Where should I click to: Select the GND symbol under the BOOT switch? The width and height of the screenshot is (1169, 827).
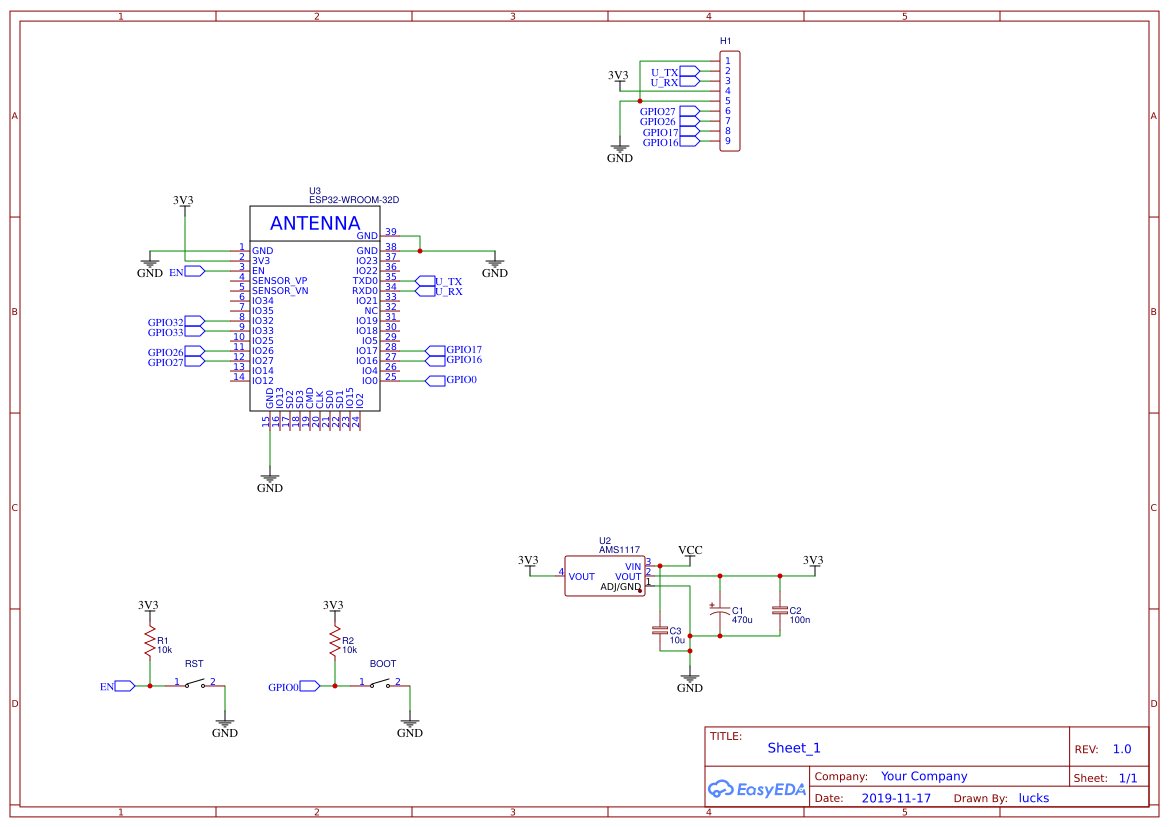click(x=409, y=728)
